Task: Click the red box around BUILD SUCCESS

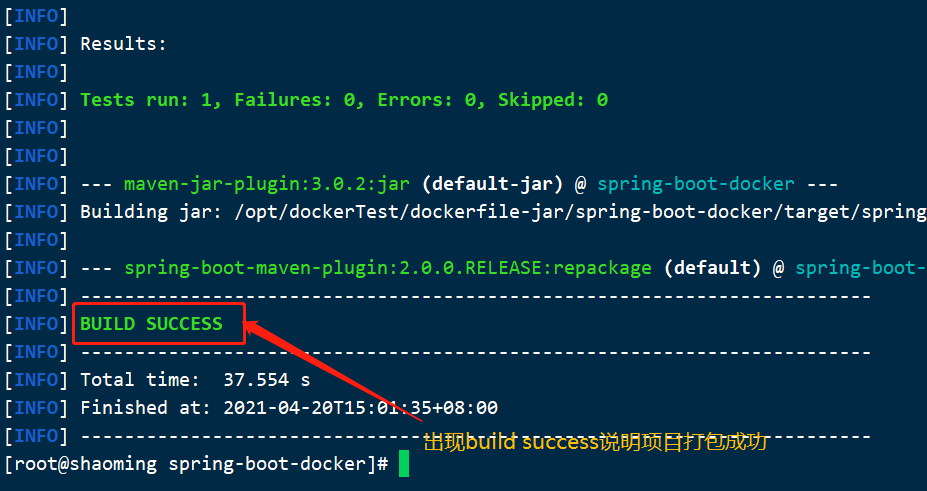Action: [159, 323]
